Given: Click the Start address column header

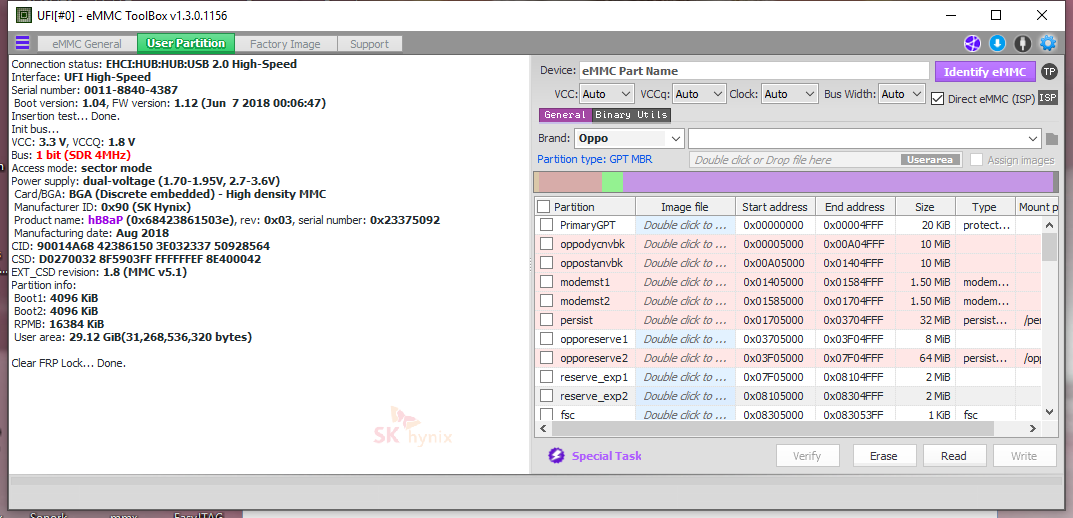Looking at the screenshot, I should pyautogui.click(x=775, y=207).
